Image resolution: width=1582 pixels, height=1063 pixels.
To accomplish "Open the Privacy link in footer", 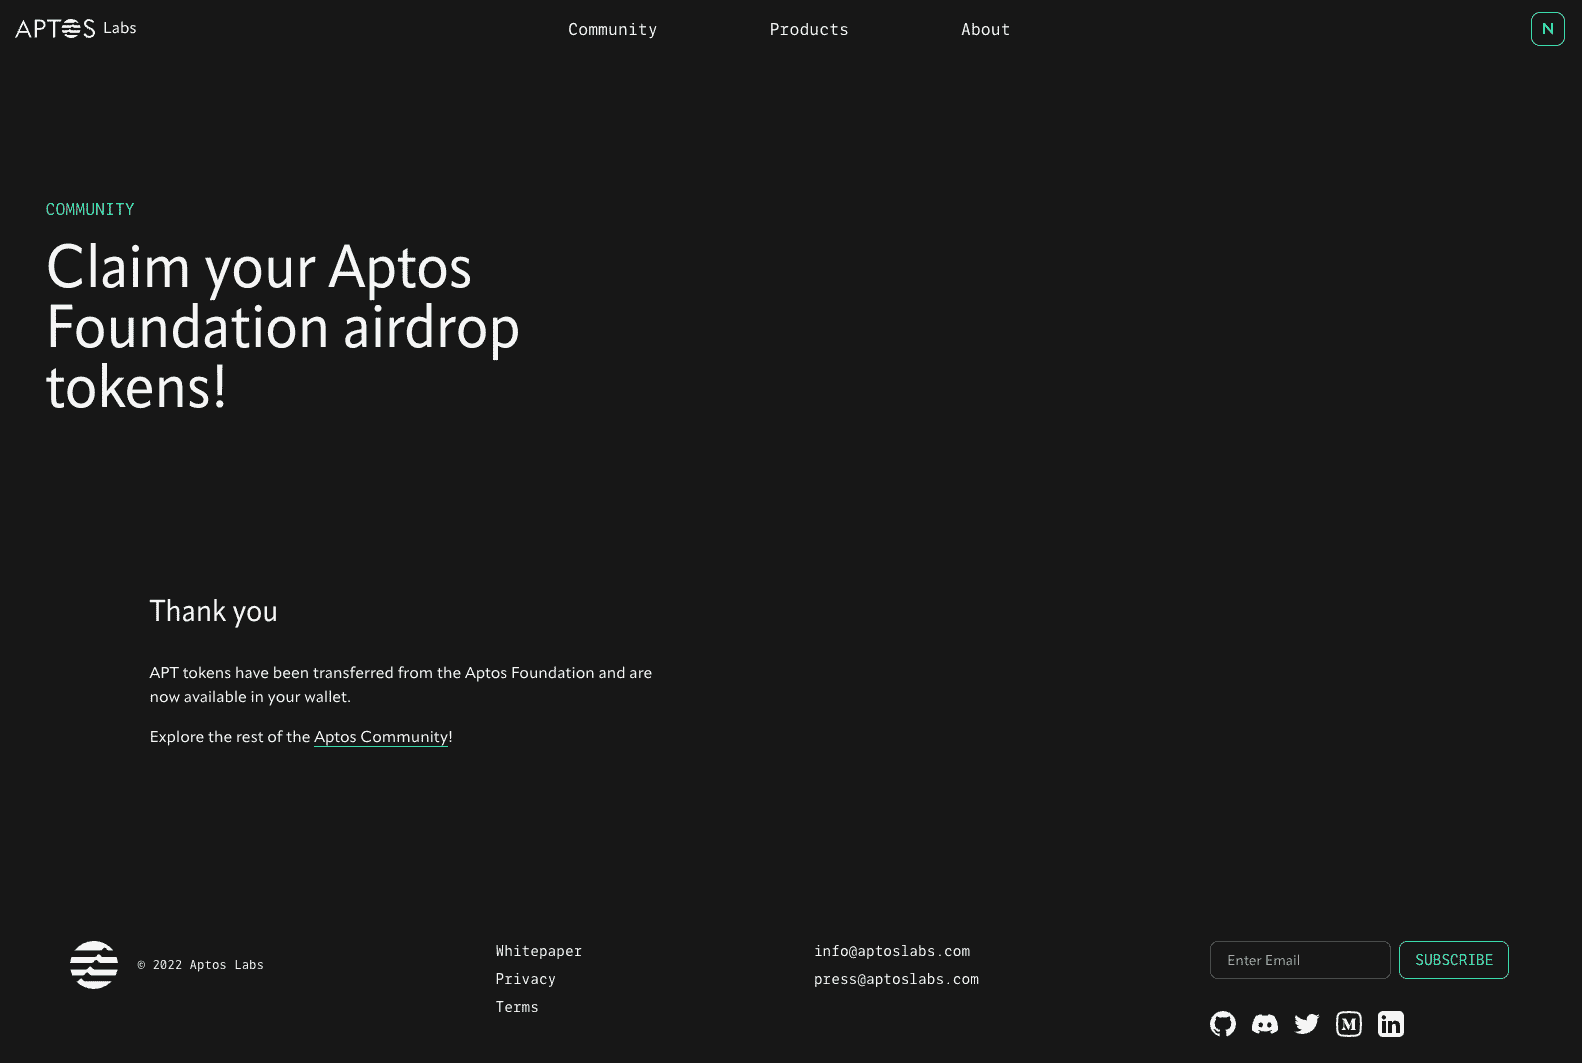I will 526,979.
